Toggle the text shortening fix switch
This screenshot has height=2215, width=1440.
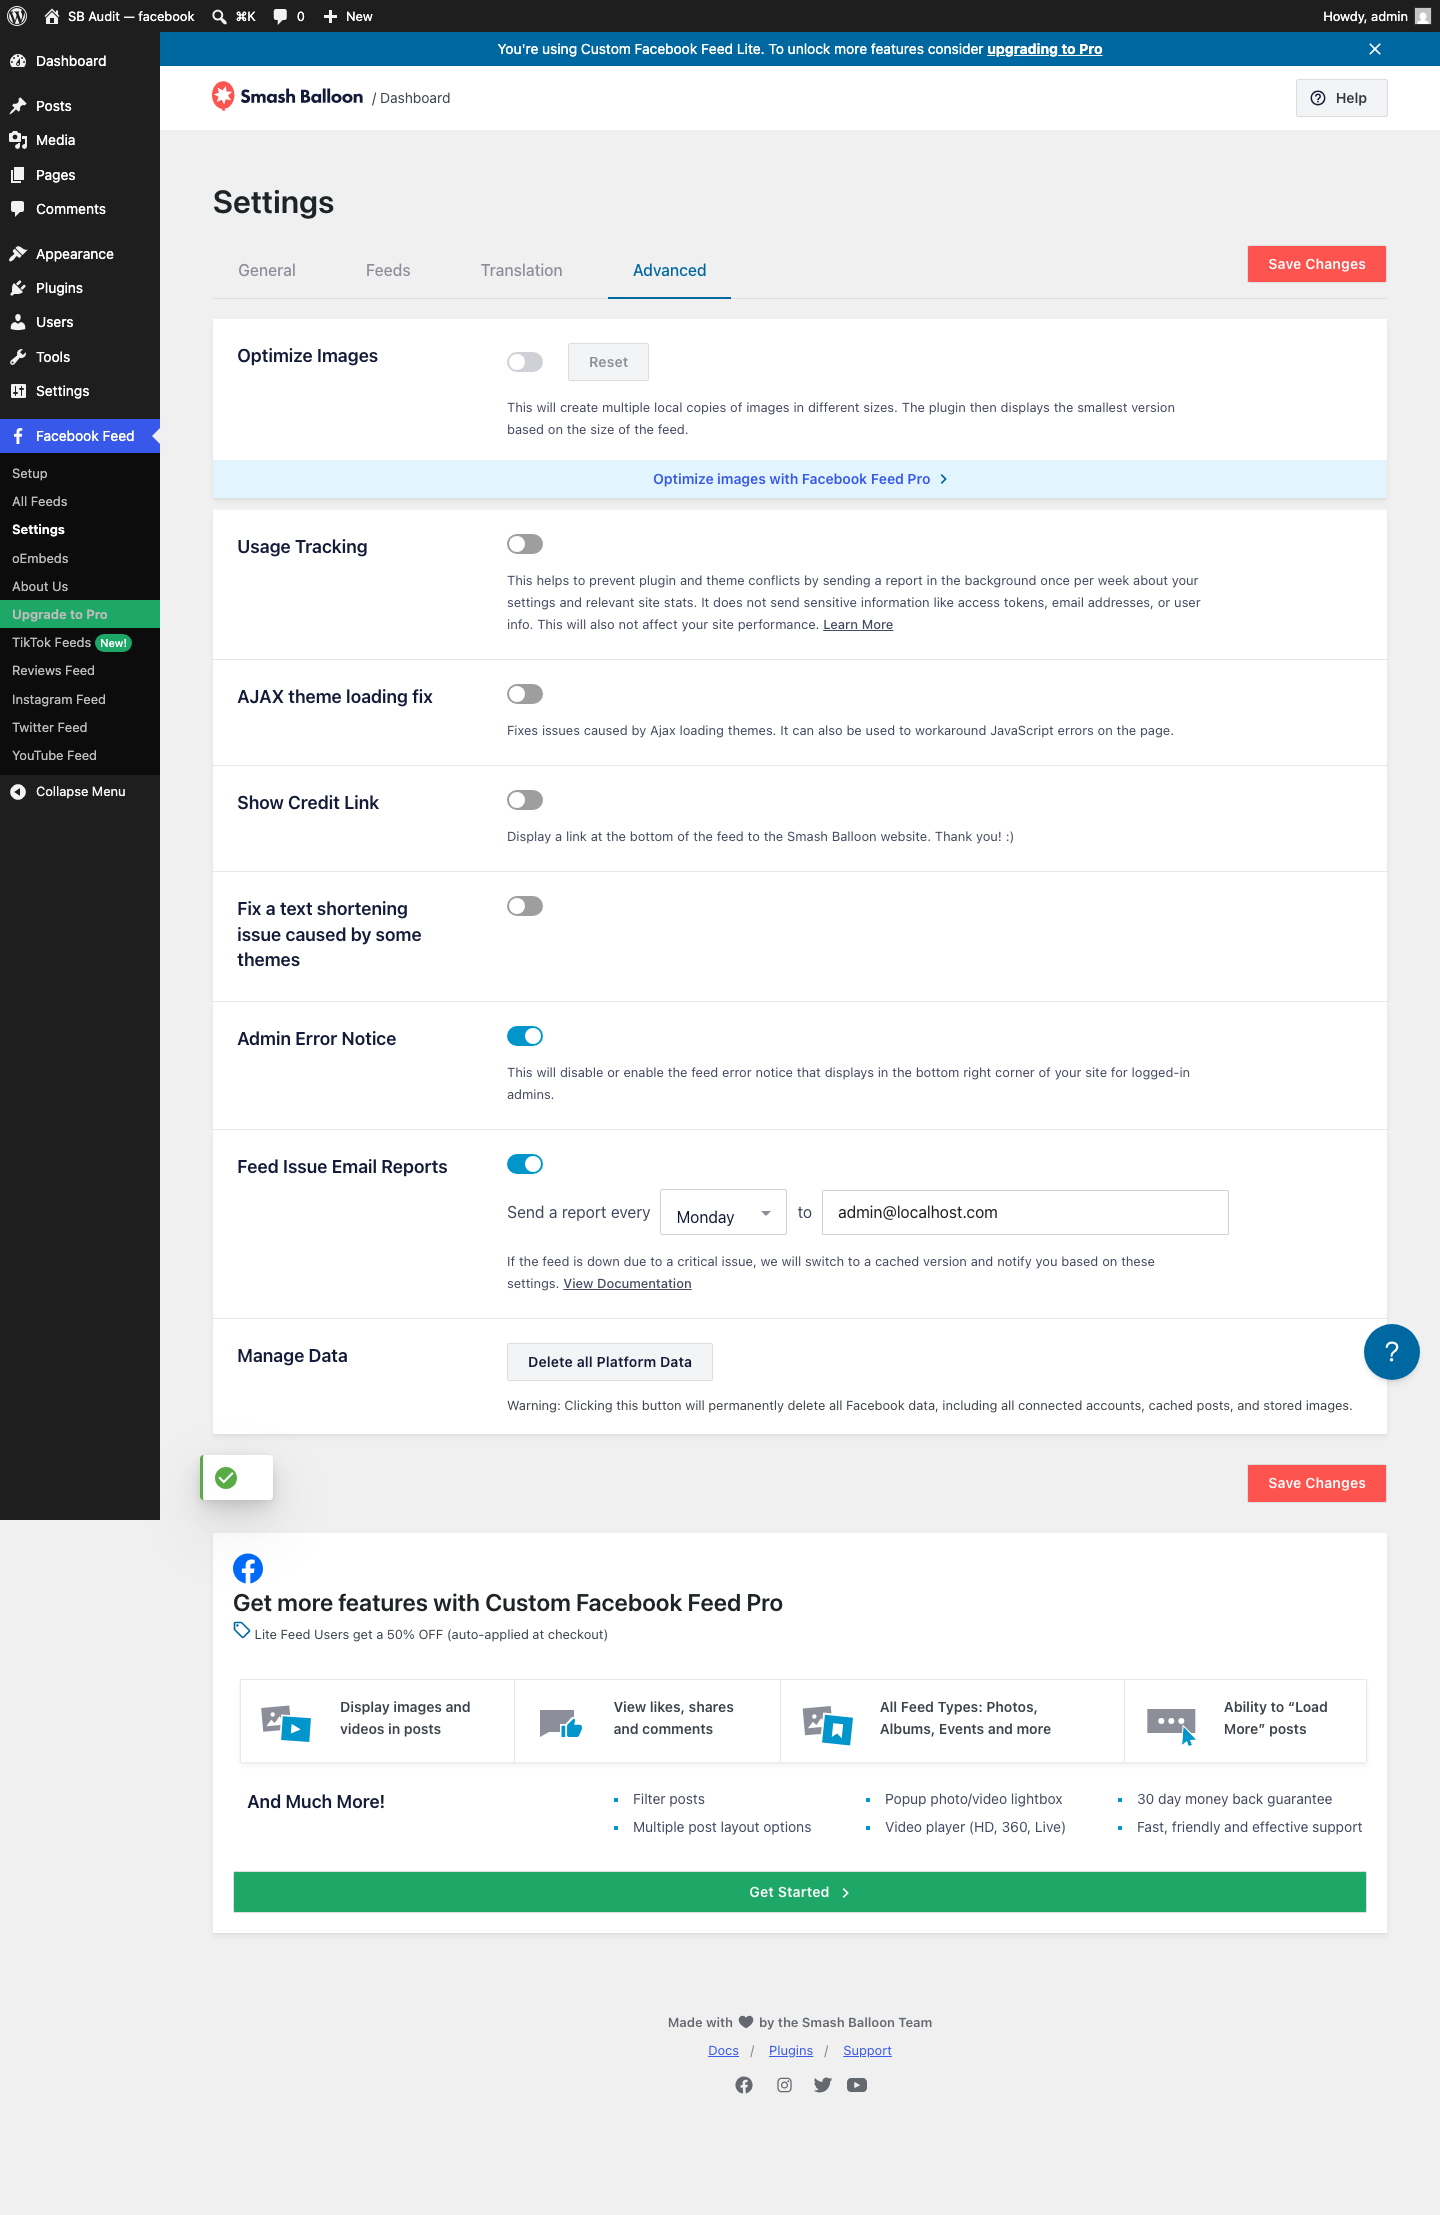coord(525,906)
